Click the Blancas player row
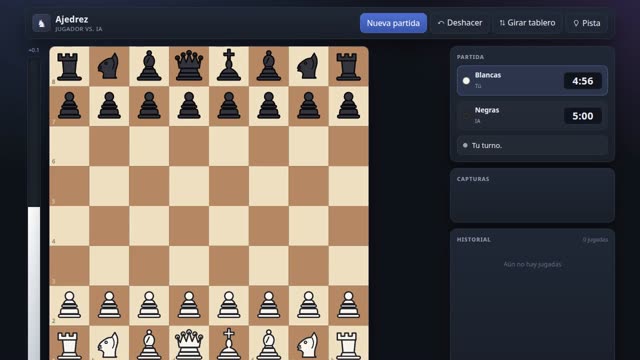This screenshot has height=360, width=640. [532, 80]
